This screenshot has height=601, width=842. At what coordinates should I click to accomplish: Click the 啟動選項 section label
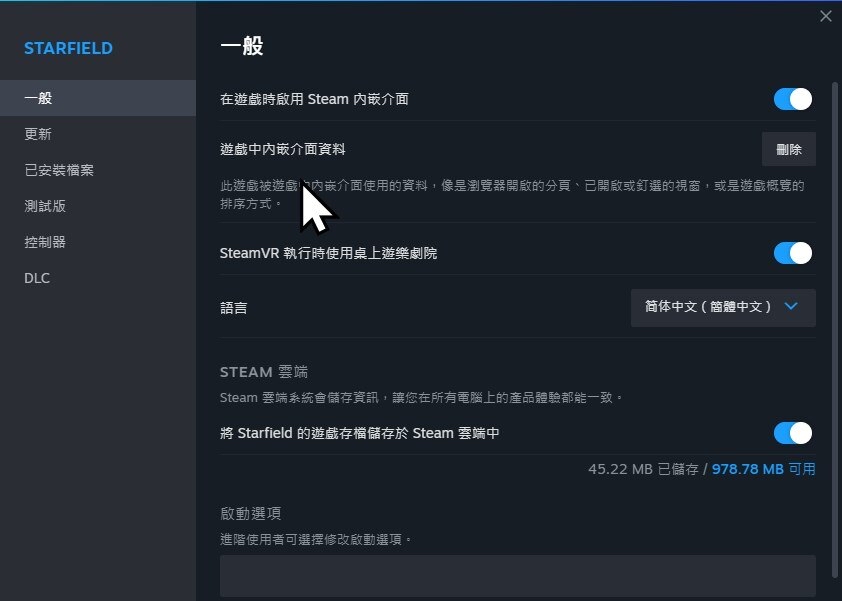250,513
